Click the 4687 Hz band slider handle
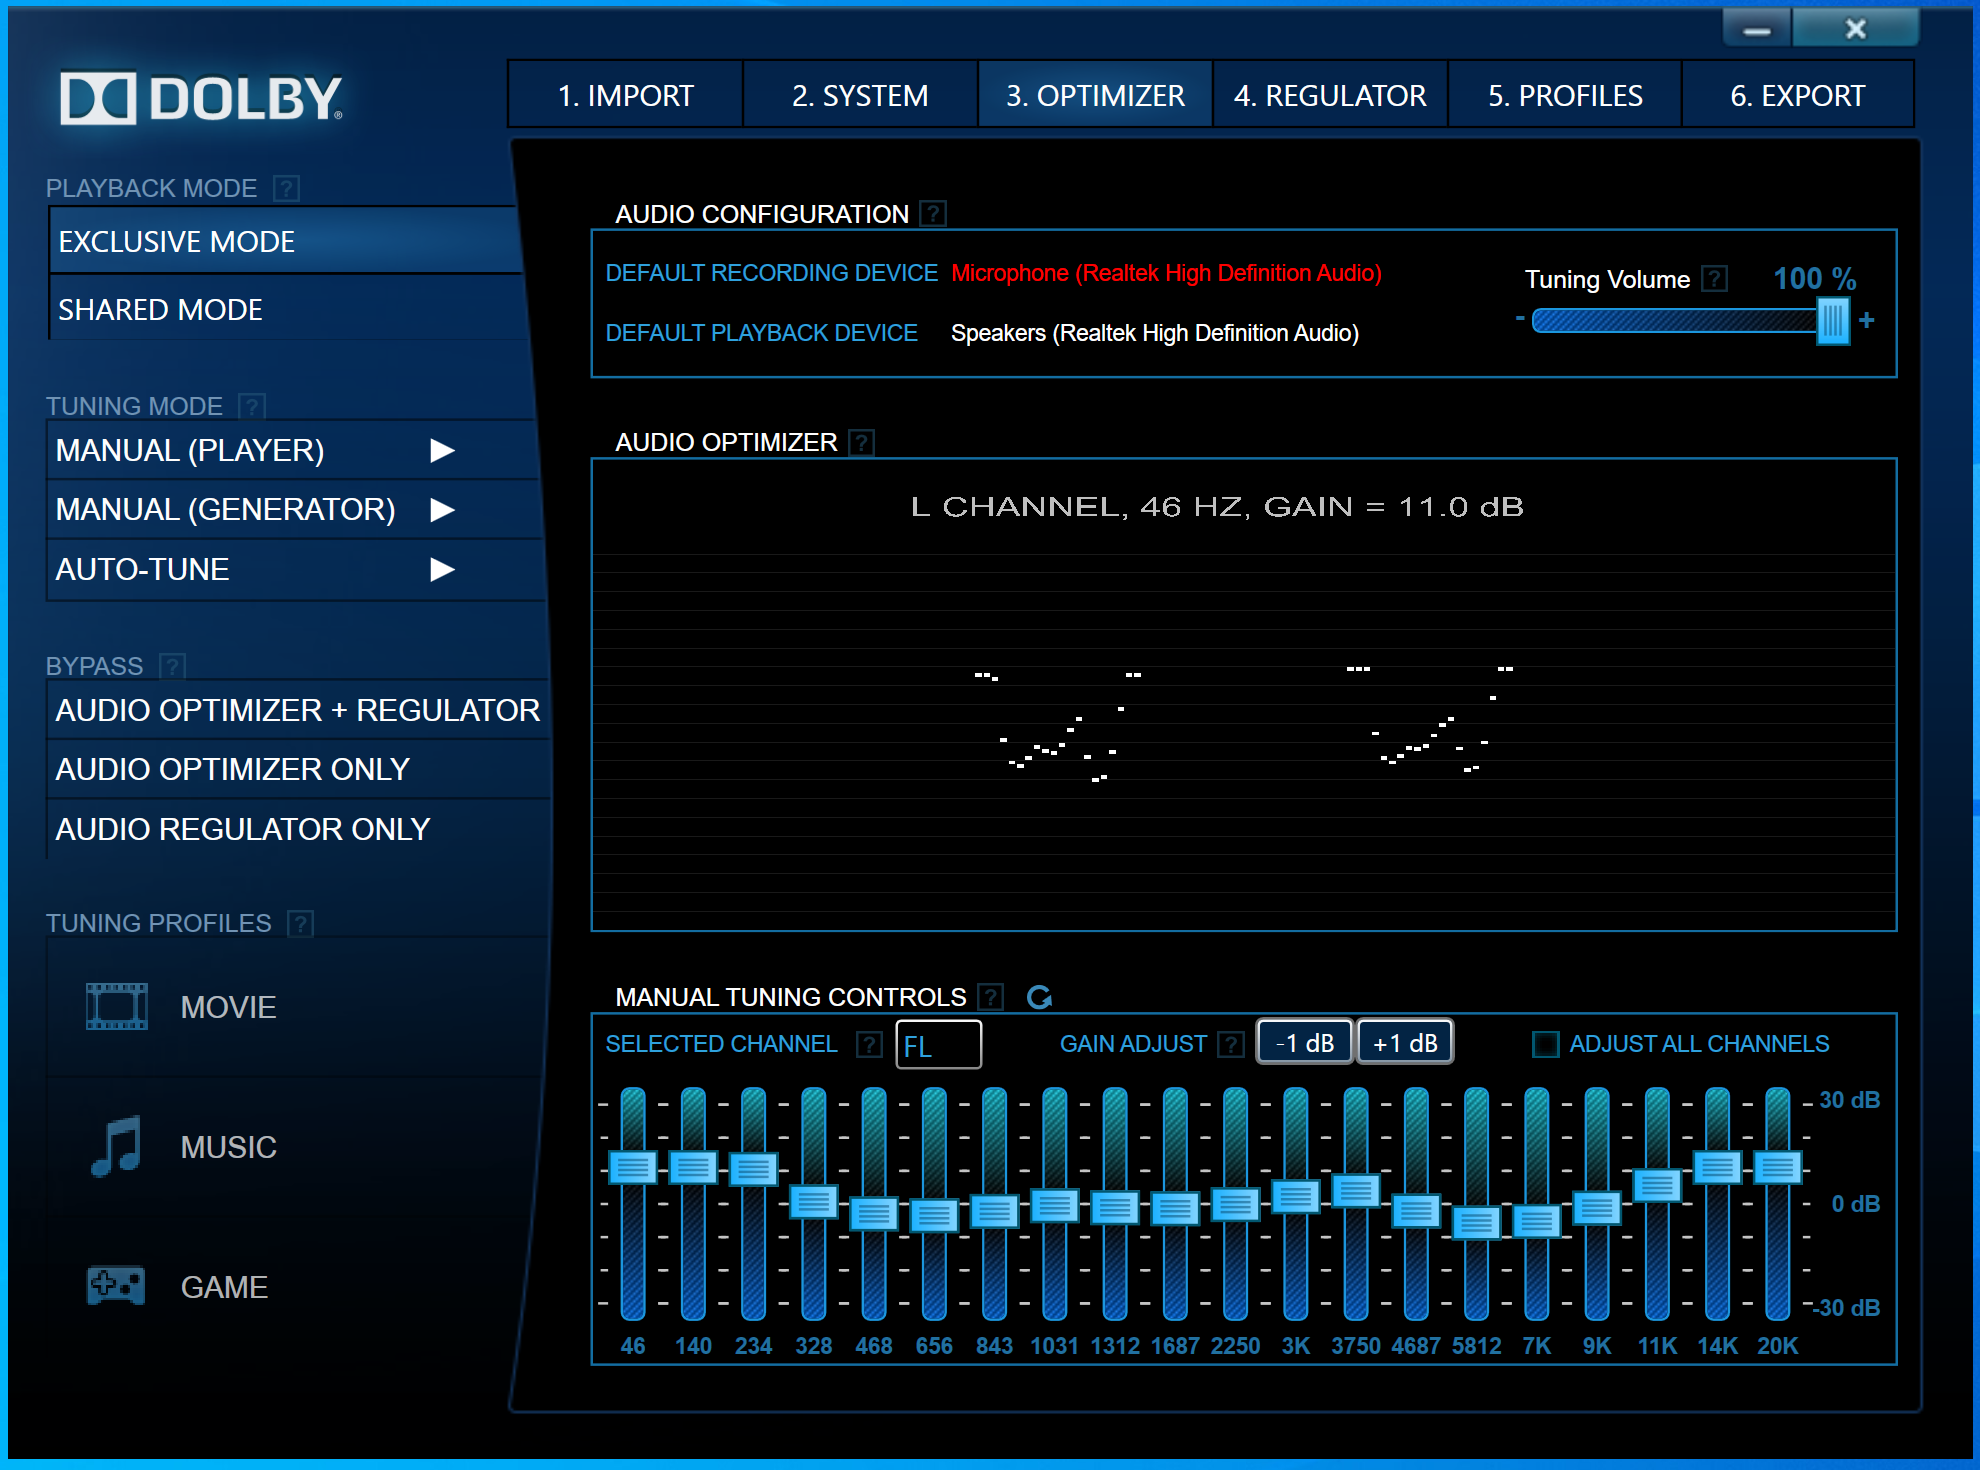The width and height of the screenshot is (1980, 1470). [x=1416, y=1211]
